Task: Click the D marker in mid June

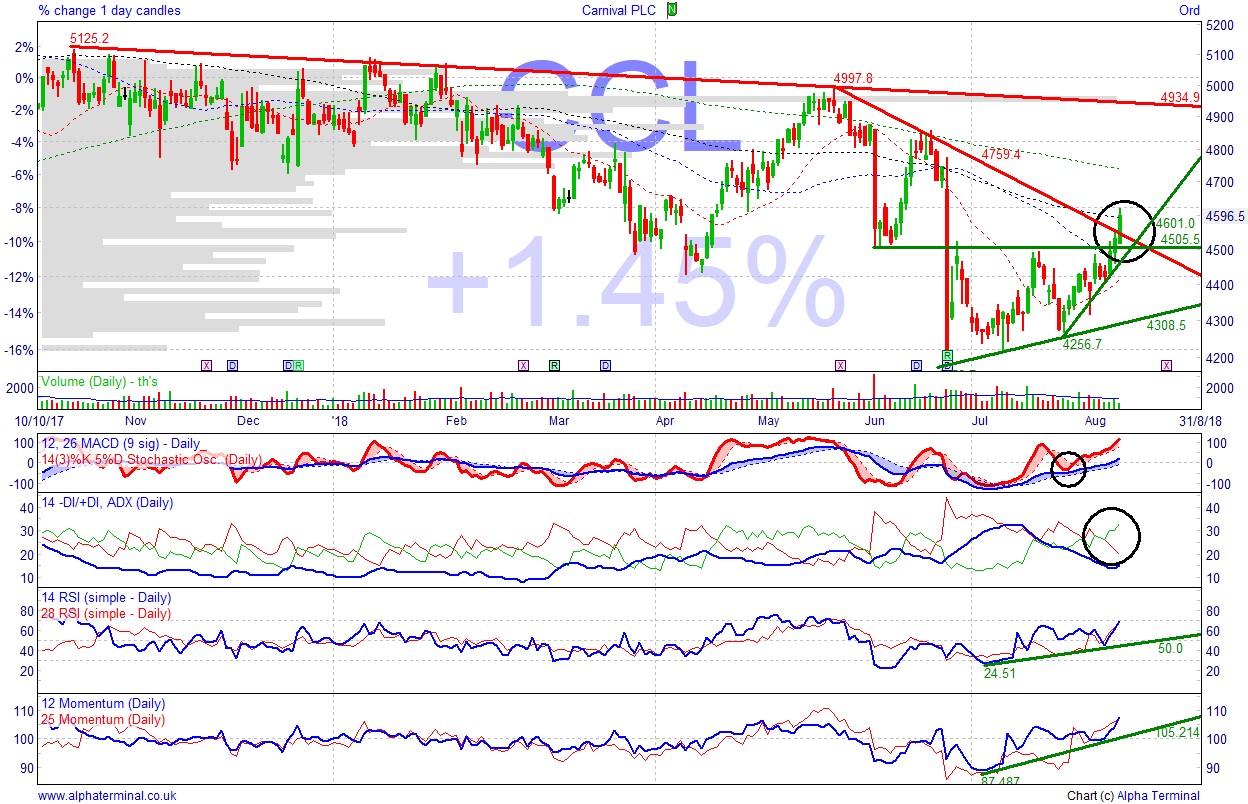Action: 916,366
